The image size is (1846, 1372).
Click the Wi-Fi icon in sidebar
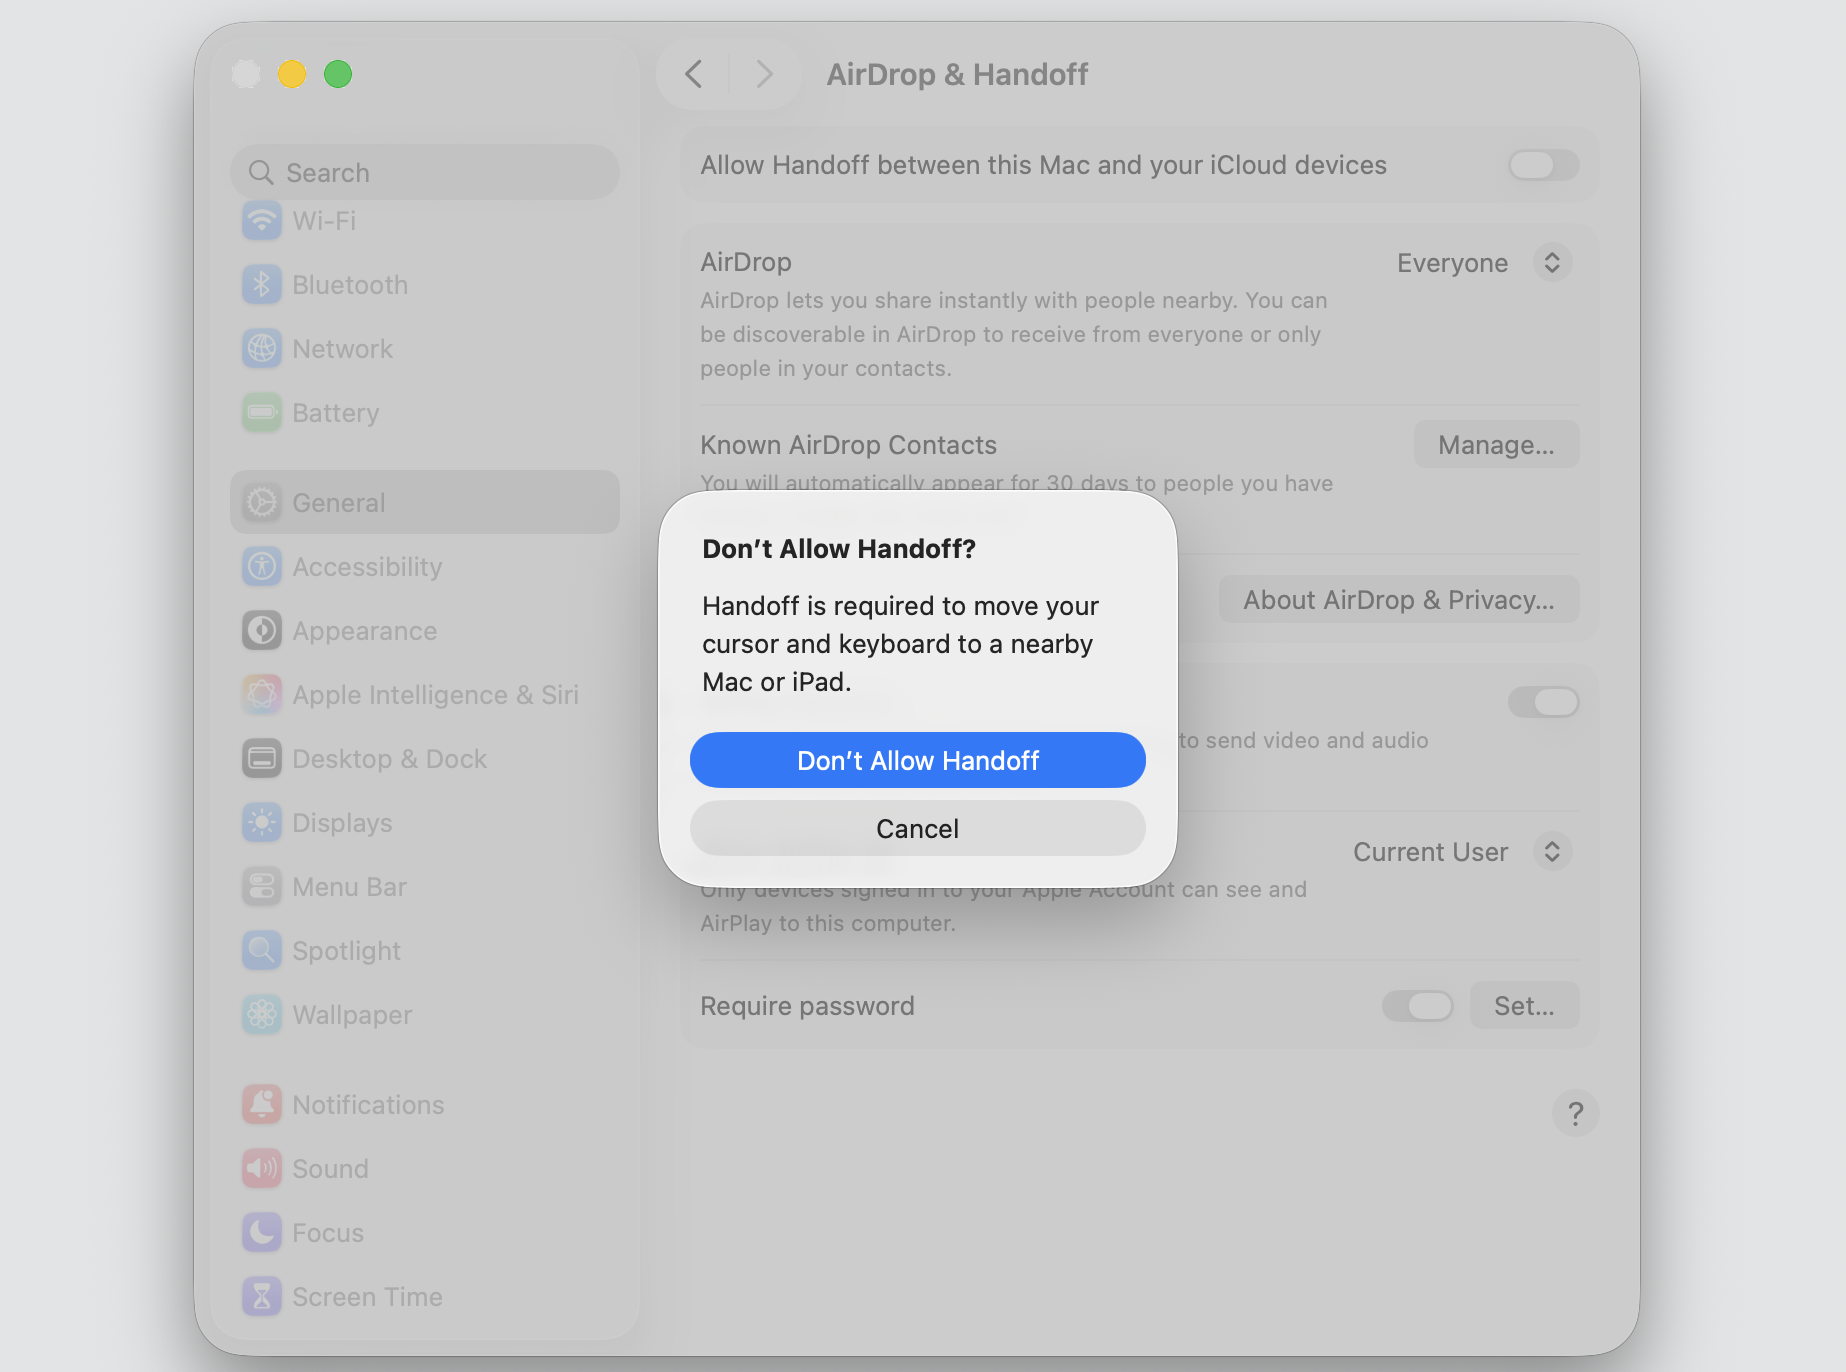click(262, 220)
